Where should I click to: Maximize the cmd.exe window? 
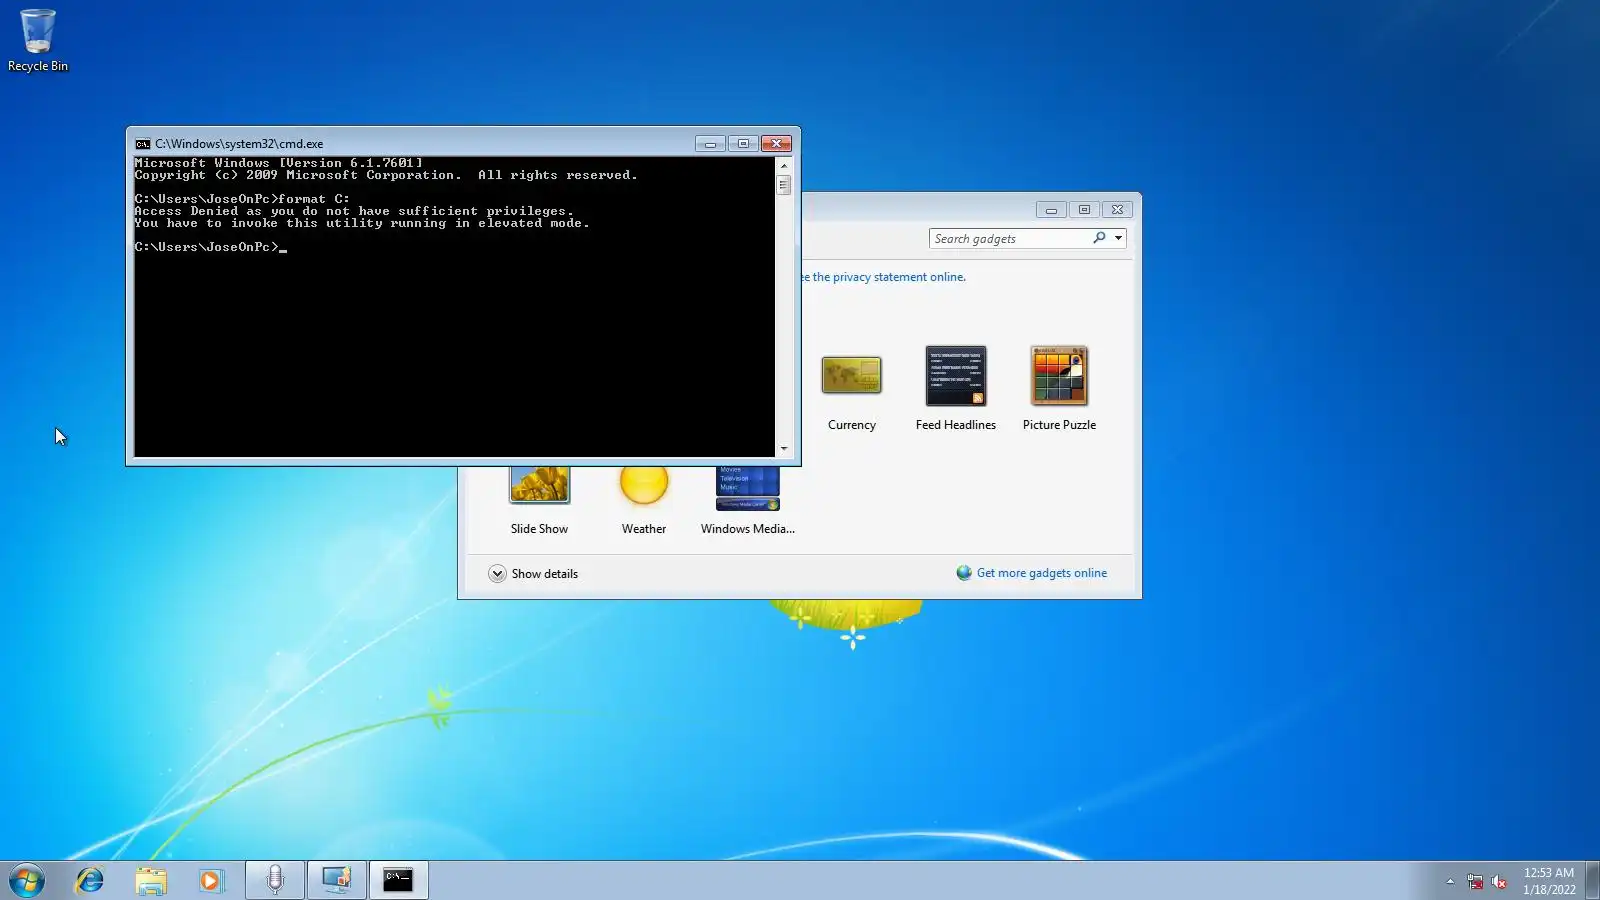tap(743, 144)
